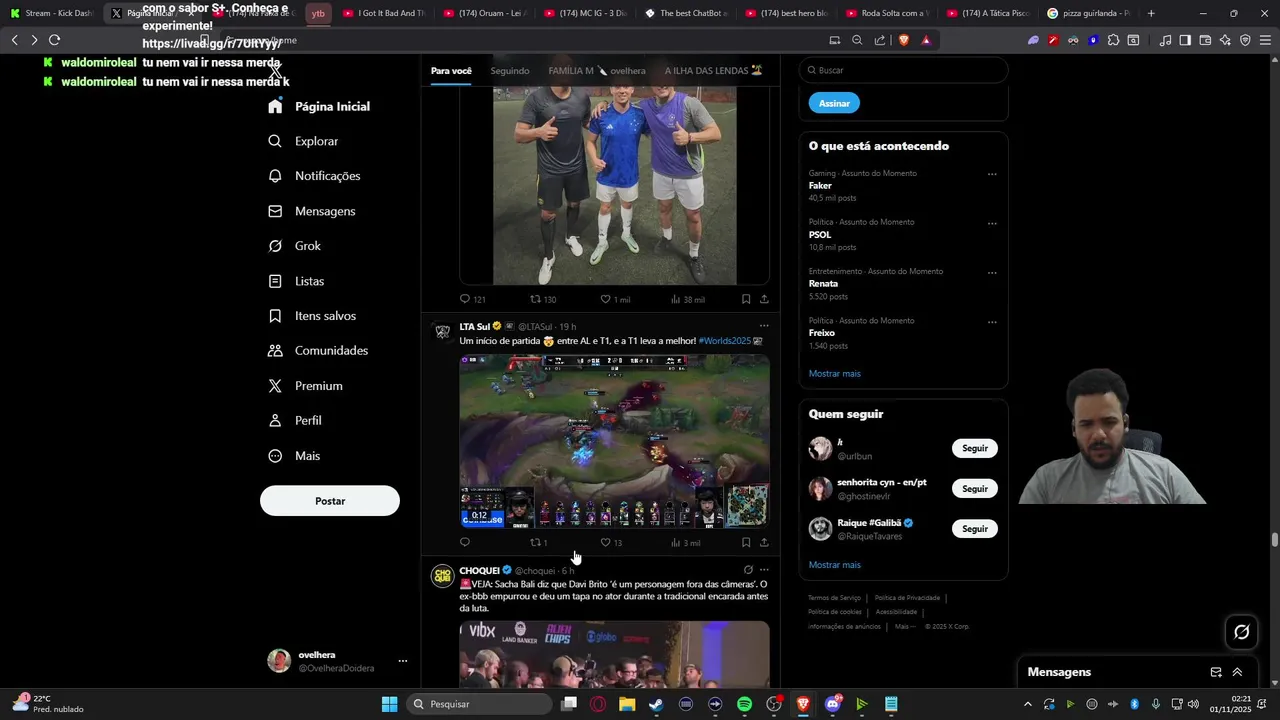Reply to the soccer photo post with 121

tap(472, 299)
